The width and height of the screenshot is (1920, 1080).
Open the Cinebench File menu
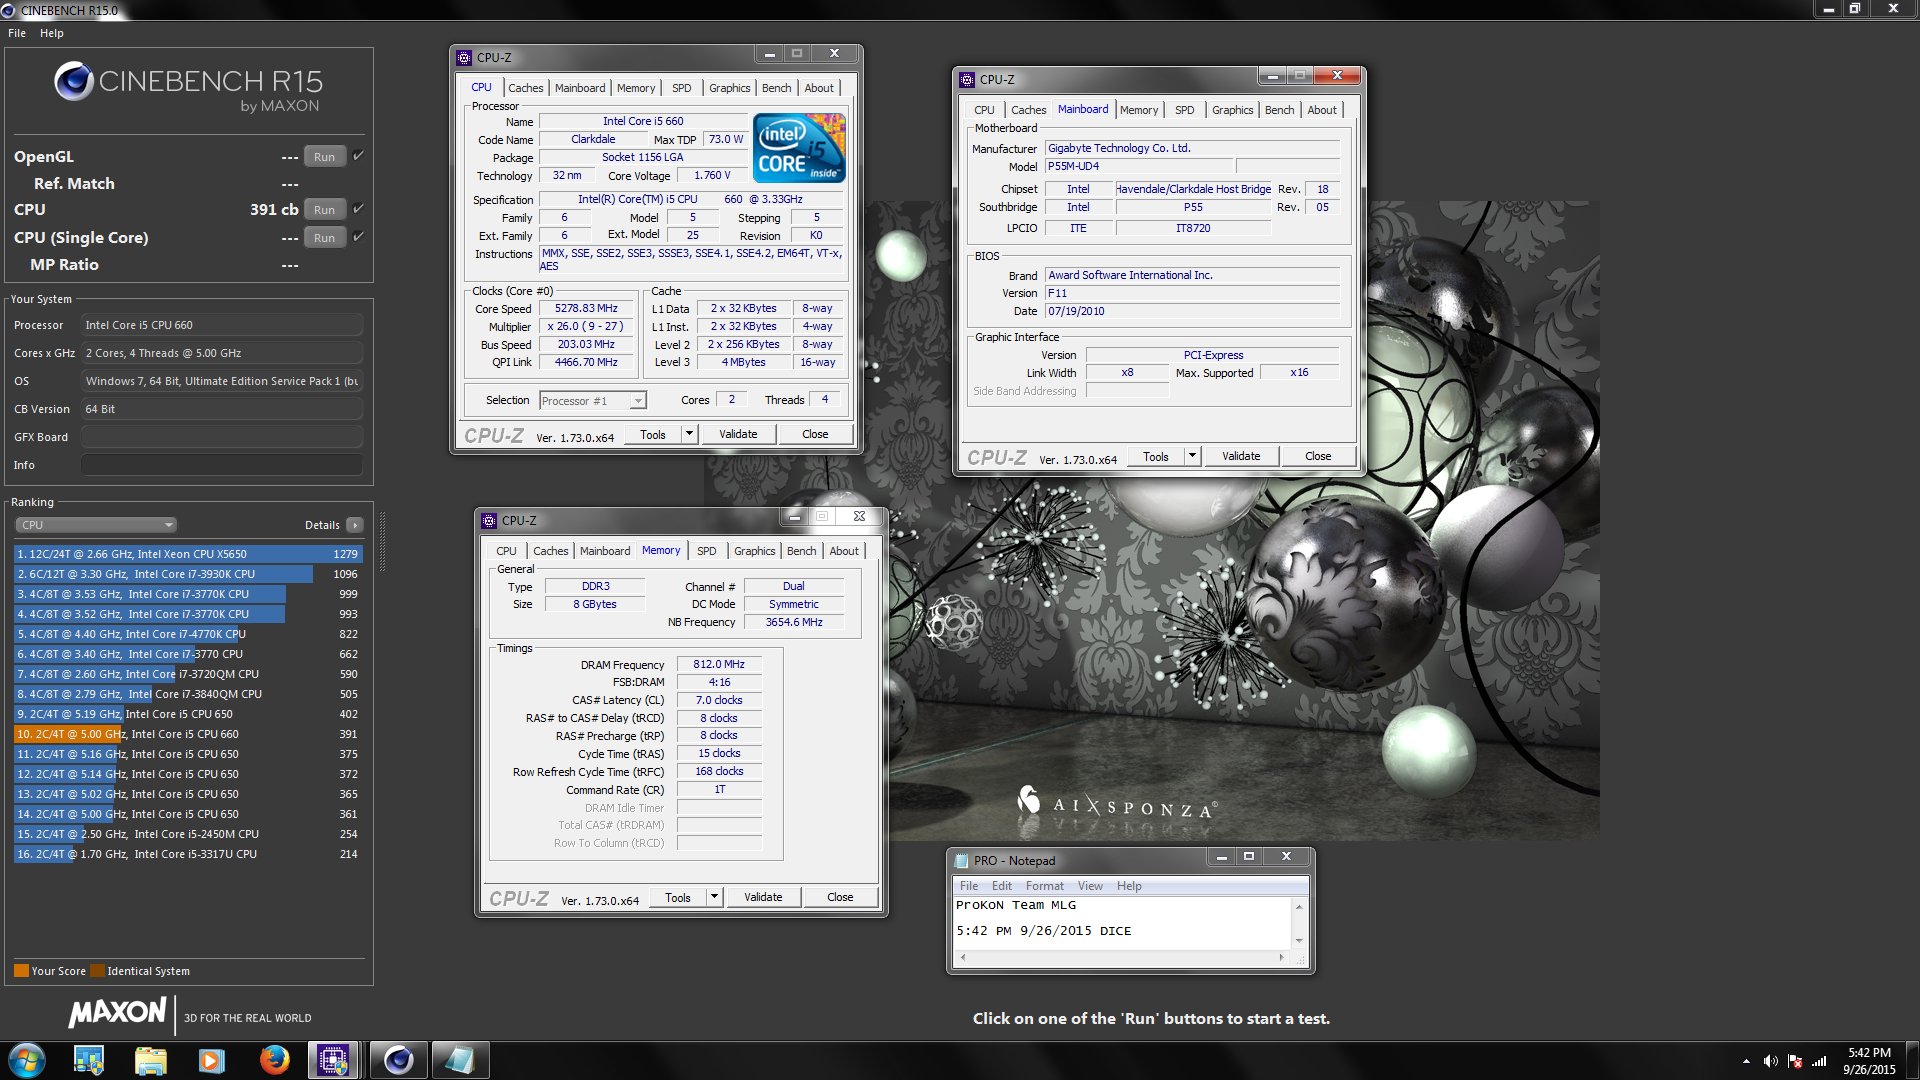click(17, 33)
